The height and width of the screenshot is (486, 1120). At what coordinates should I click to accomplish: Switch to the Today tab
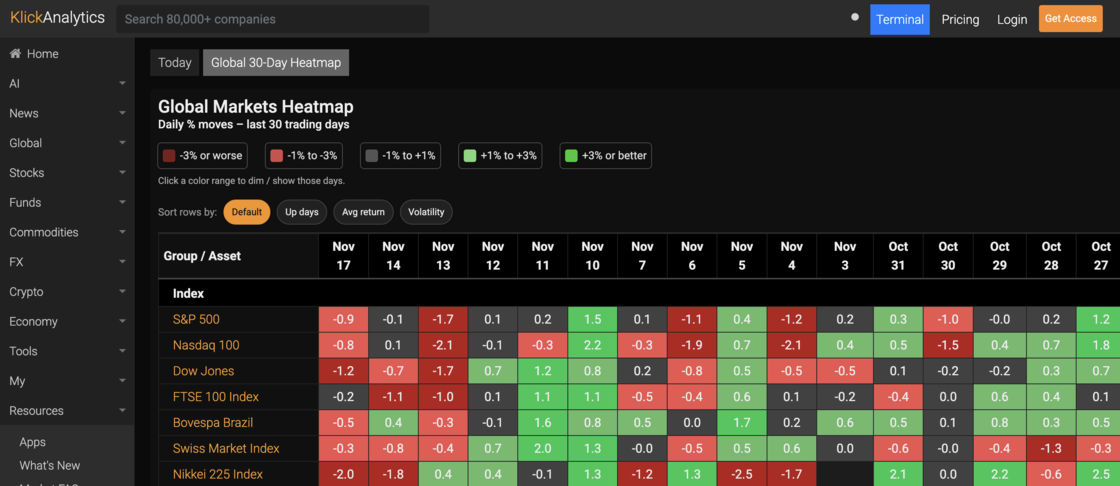175,63
